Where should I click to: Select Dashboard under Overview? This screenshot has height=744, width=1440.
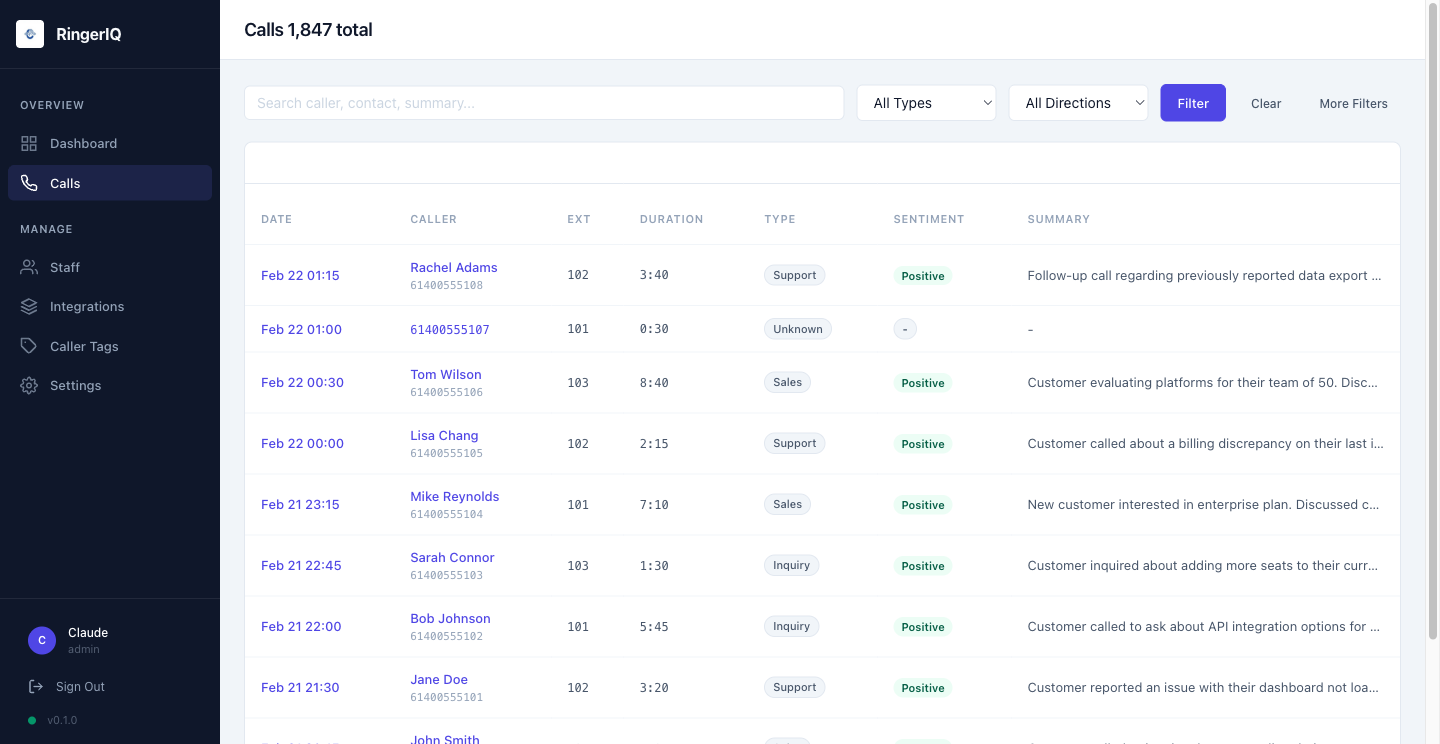83,143
